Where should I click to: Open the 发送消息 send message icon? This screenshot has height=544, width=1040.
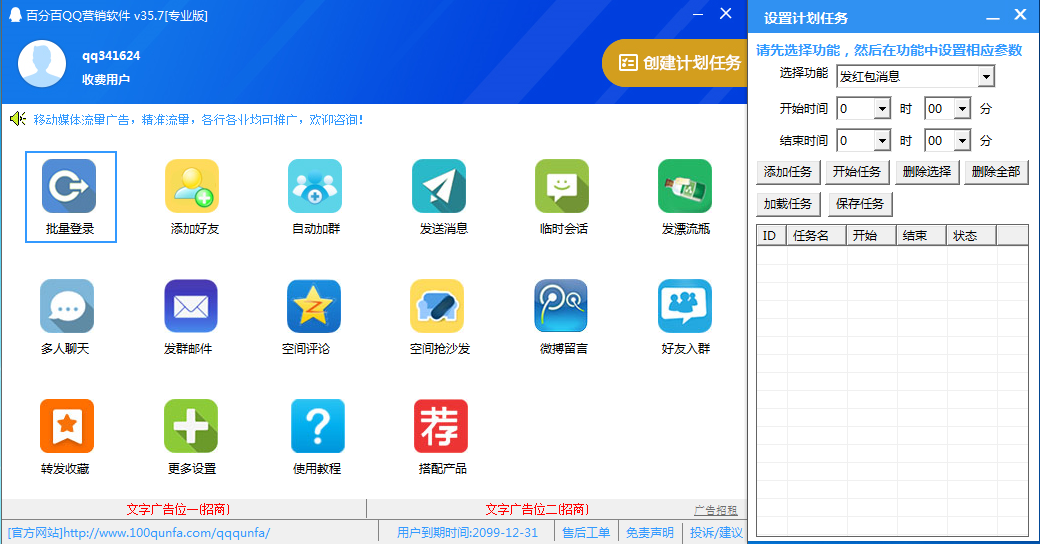coord(438,186)
